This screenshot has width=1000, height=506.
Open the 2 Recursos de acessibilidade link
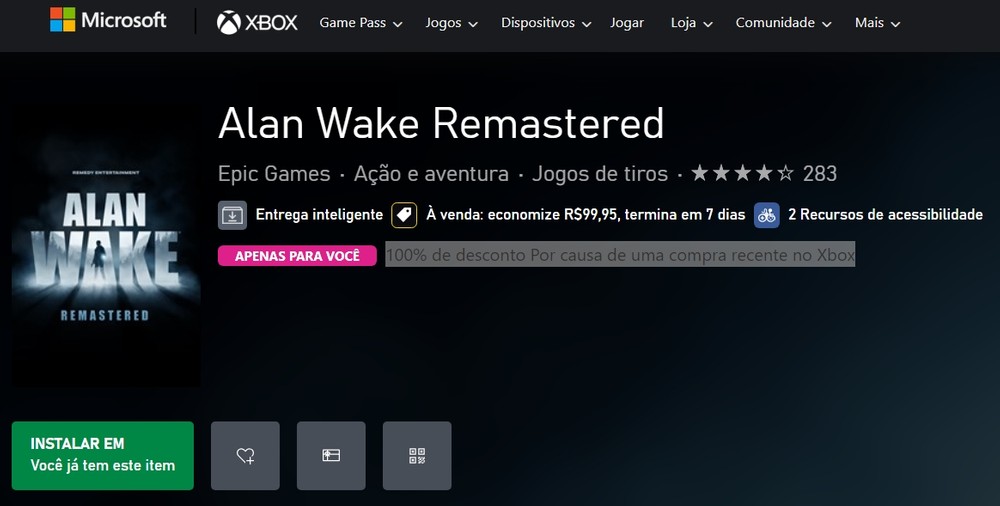coord(885,214)
